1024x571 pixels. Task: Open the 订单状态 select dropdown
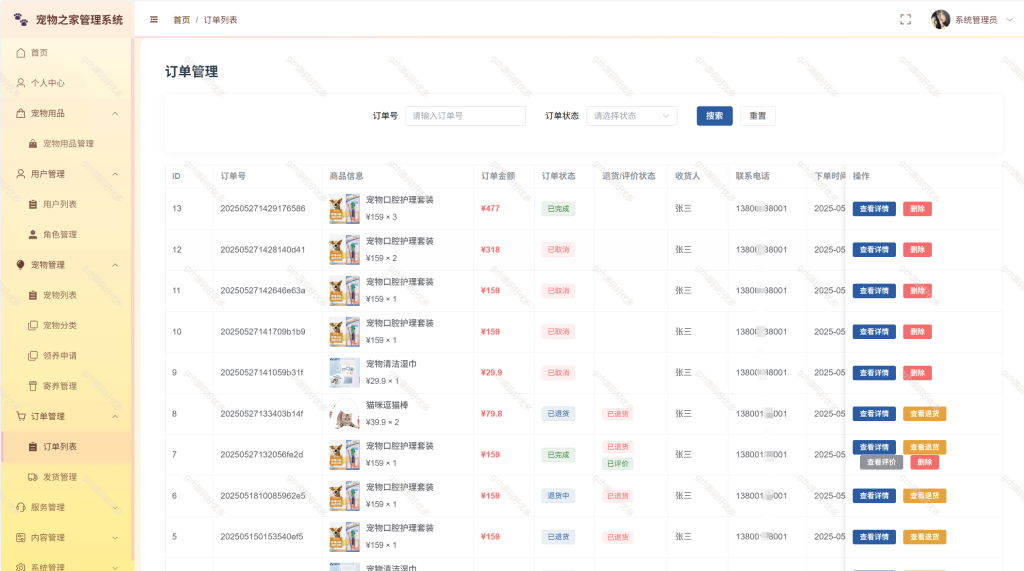(x=632, y=116)
